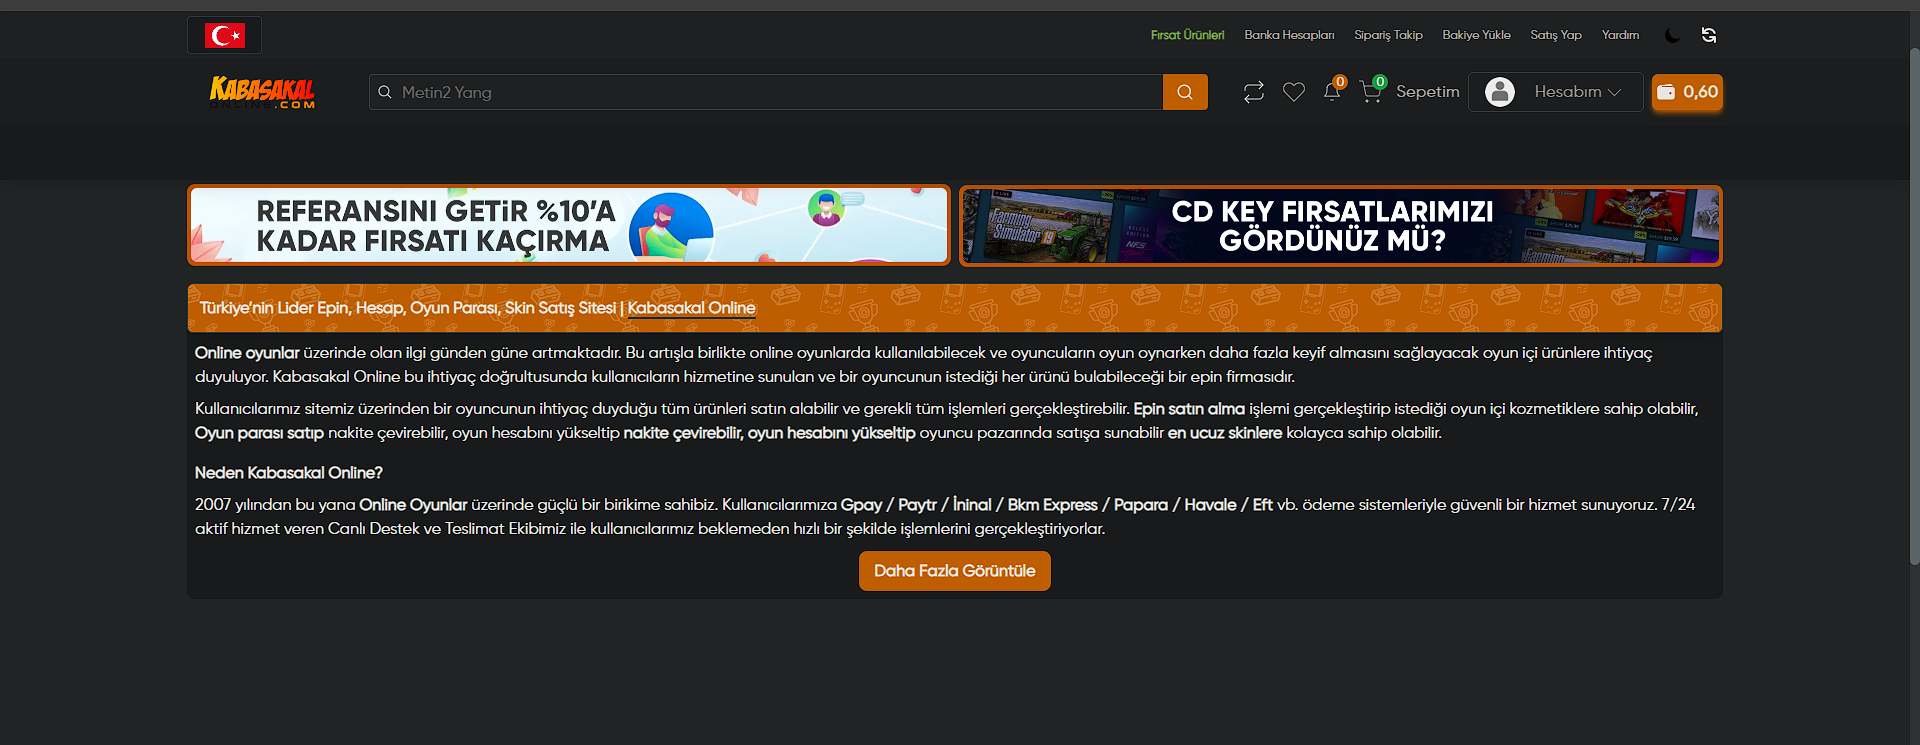
Task: Open the favorites heart icon
Action: click(1294, 92)
